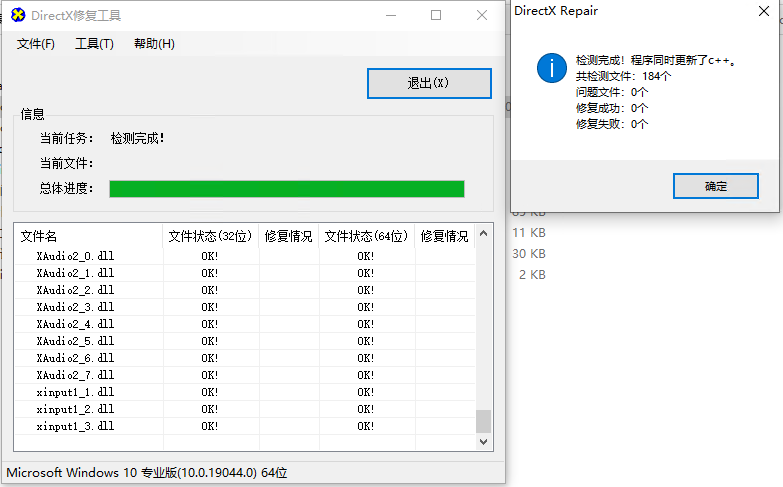
Task: Click 64位 OK! status for XAudio2_0.dll
Action: click(366, 256)
